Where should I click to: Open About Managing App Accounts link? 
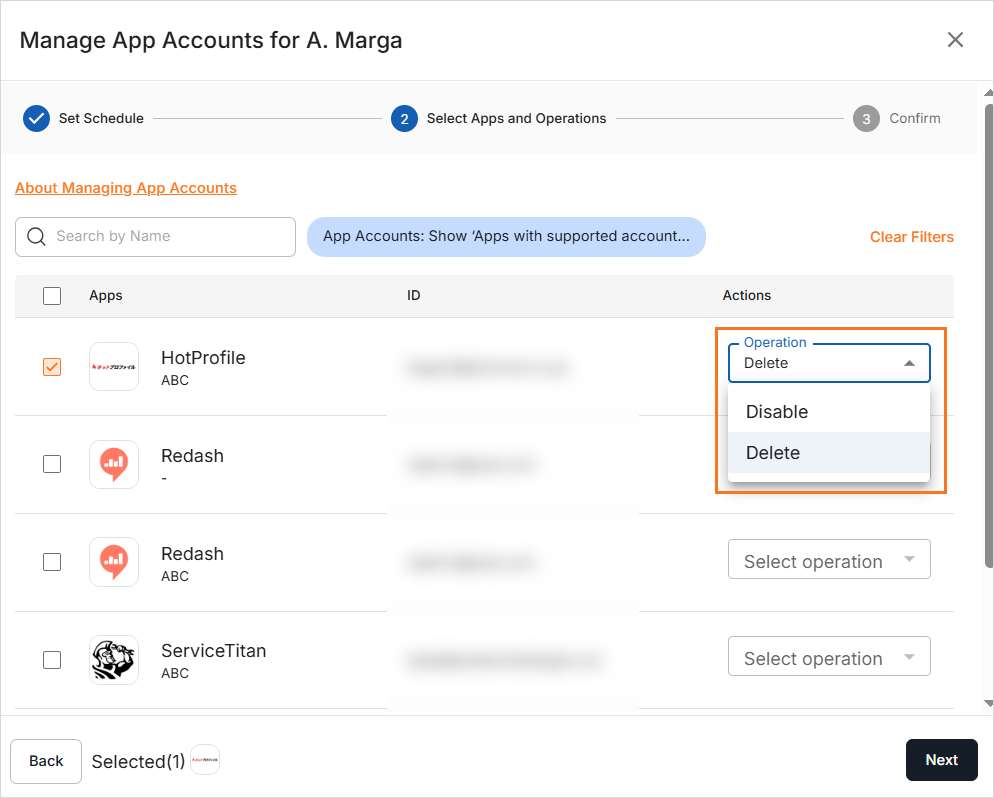126,188
